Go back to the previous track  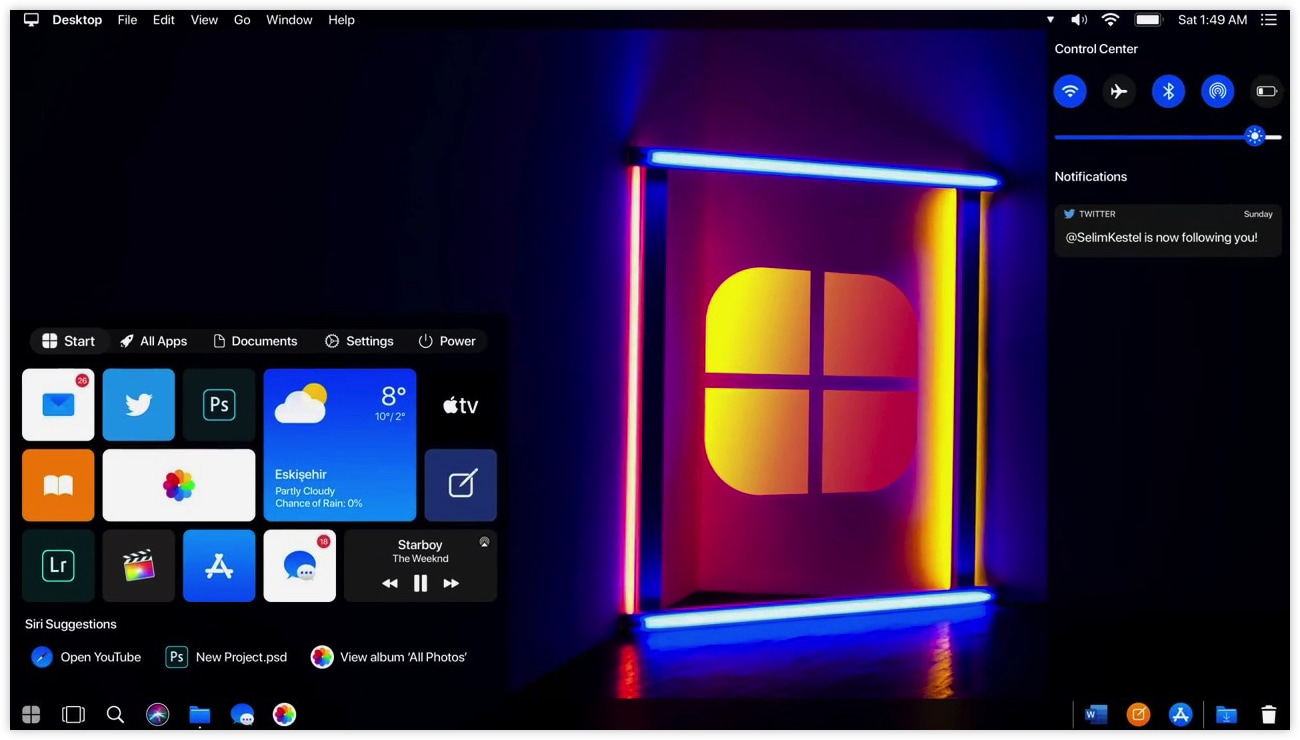pyautogui.click(x=390, y=583)
